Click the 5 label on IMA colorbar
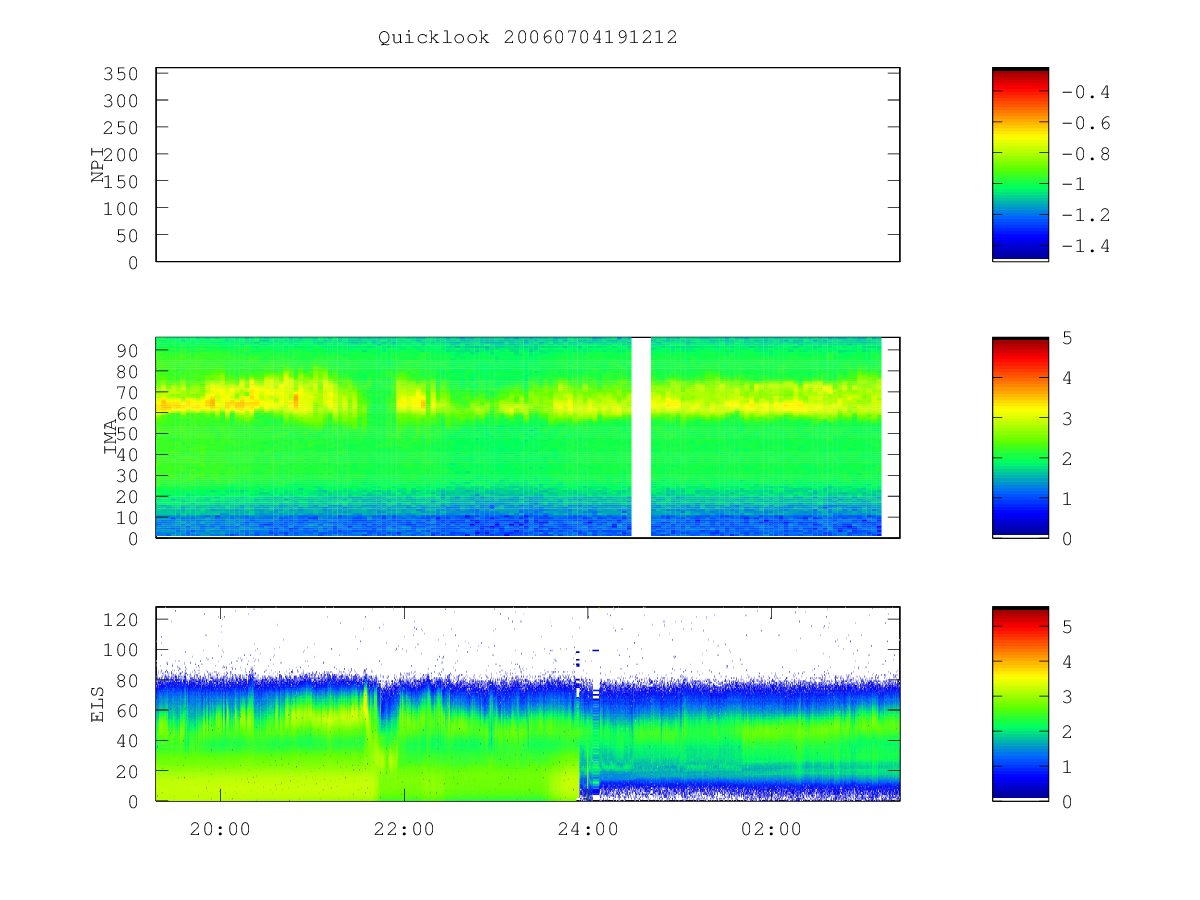The width and height of the screenshot is (1200, 900). (1067, 338)
